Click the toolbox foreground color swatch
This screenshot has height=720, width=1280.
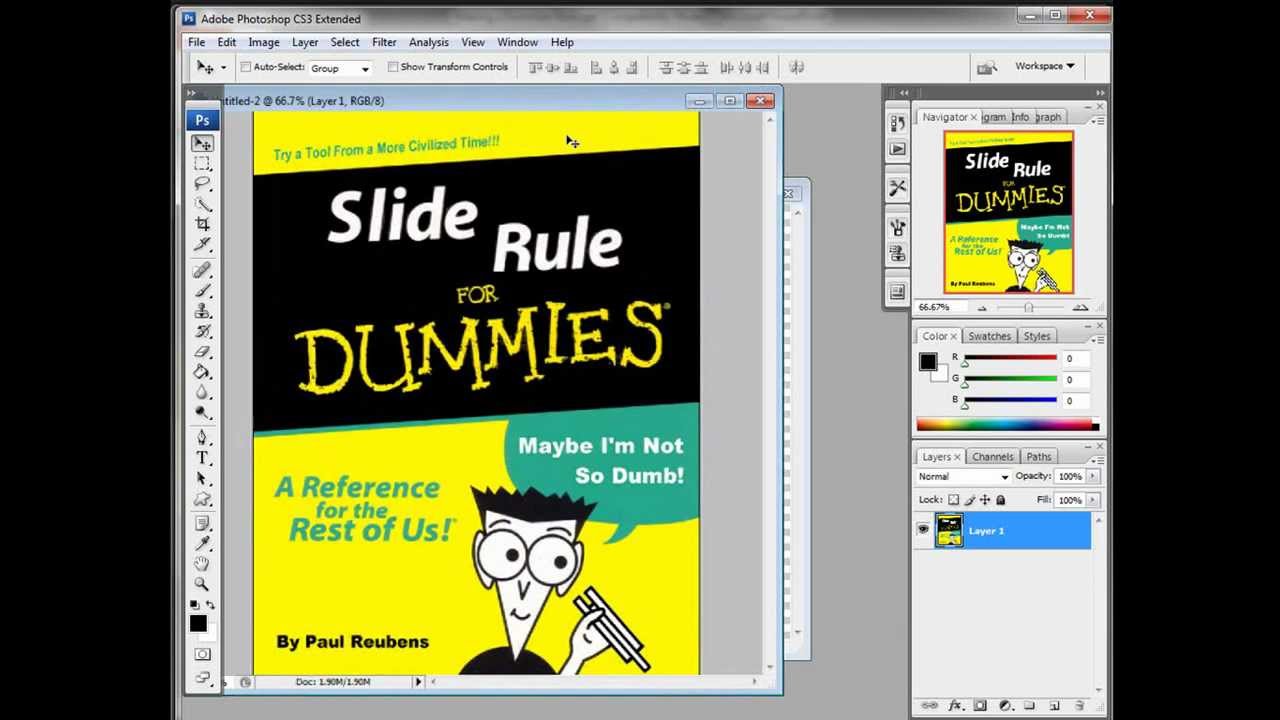coord(198,625)
